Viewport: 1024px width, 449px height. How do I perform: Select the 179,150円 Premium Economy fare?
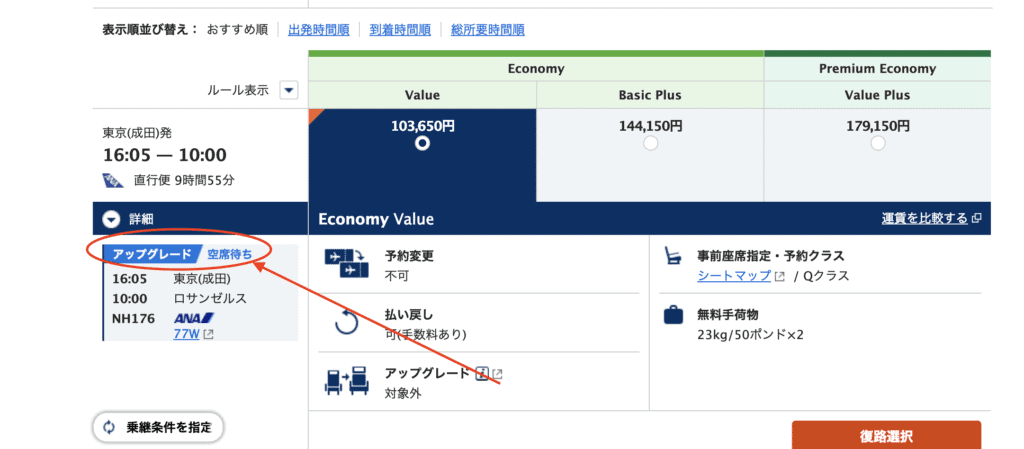coord(877,143)
